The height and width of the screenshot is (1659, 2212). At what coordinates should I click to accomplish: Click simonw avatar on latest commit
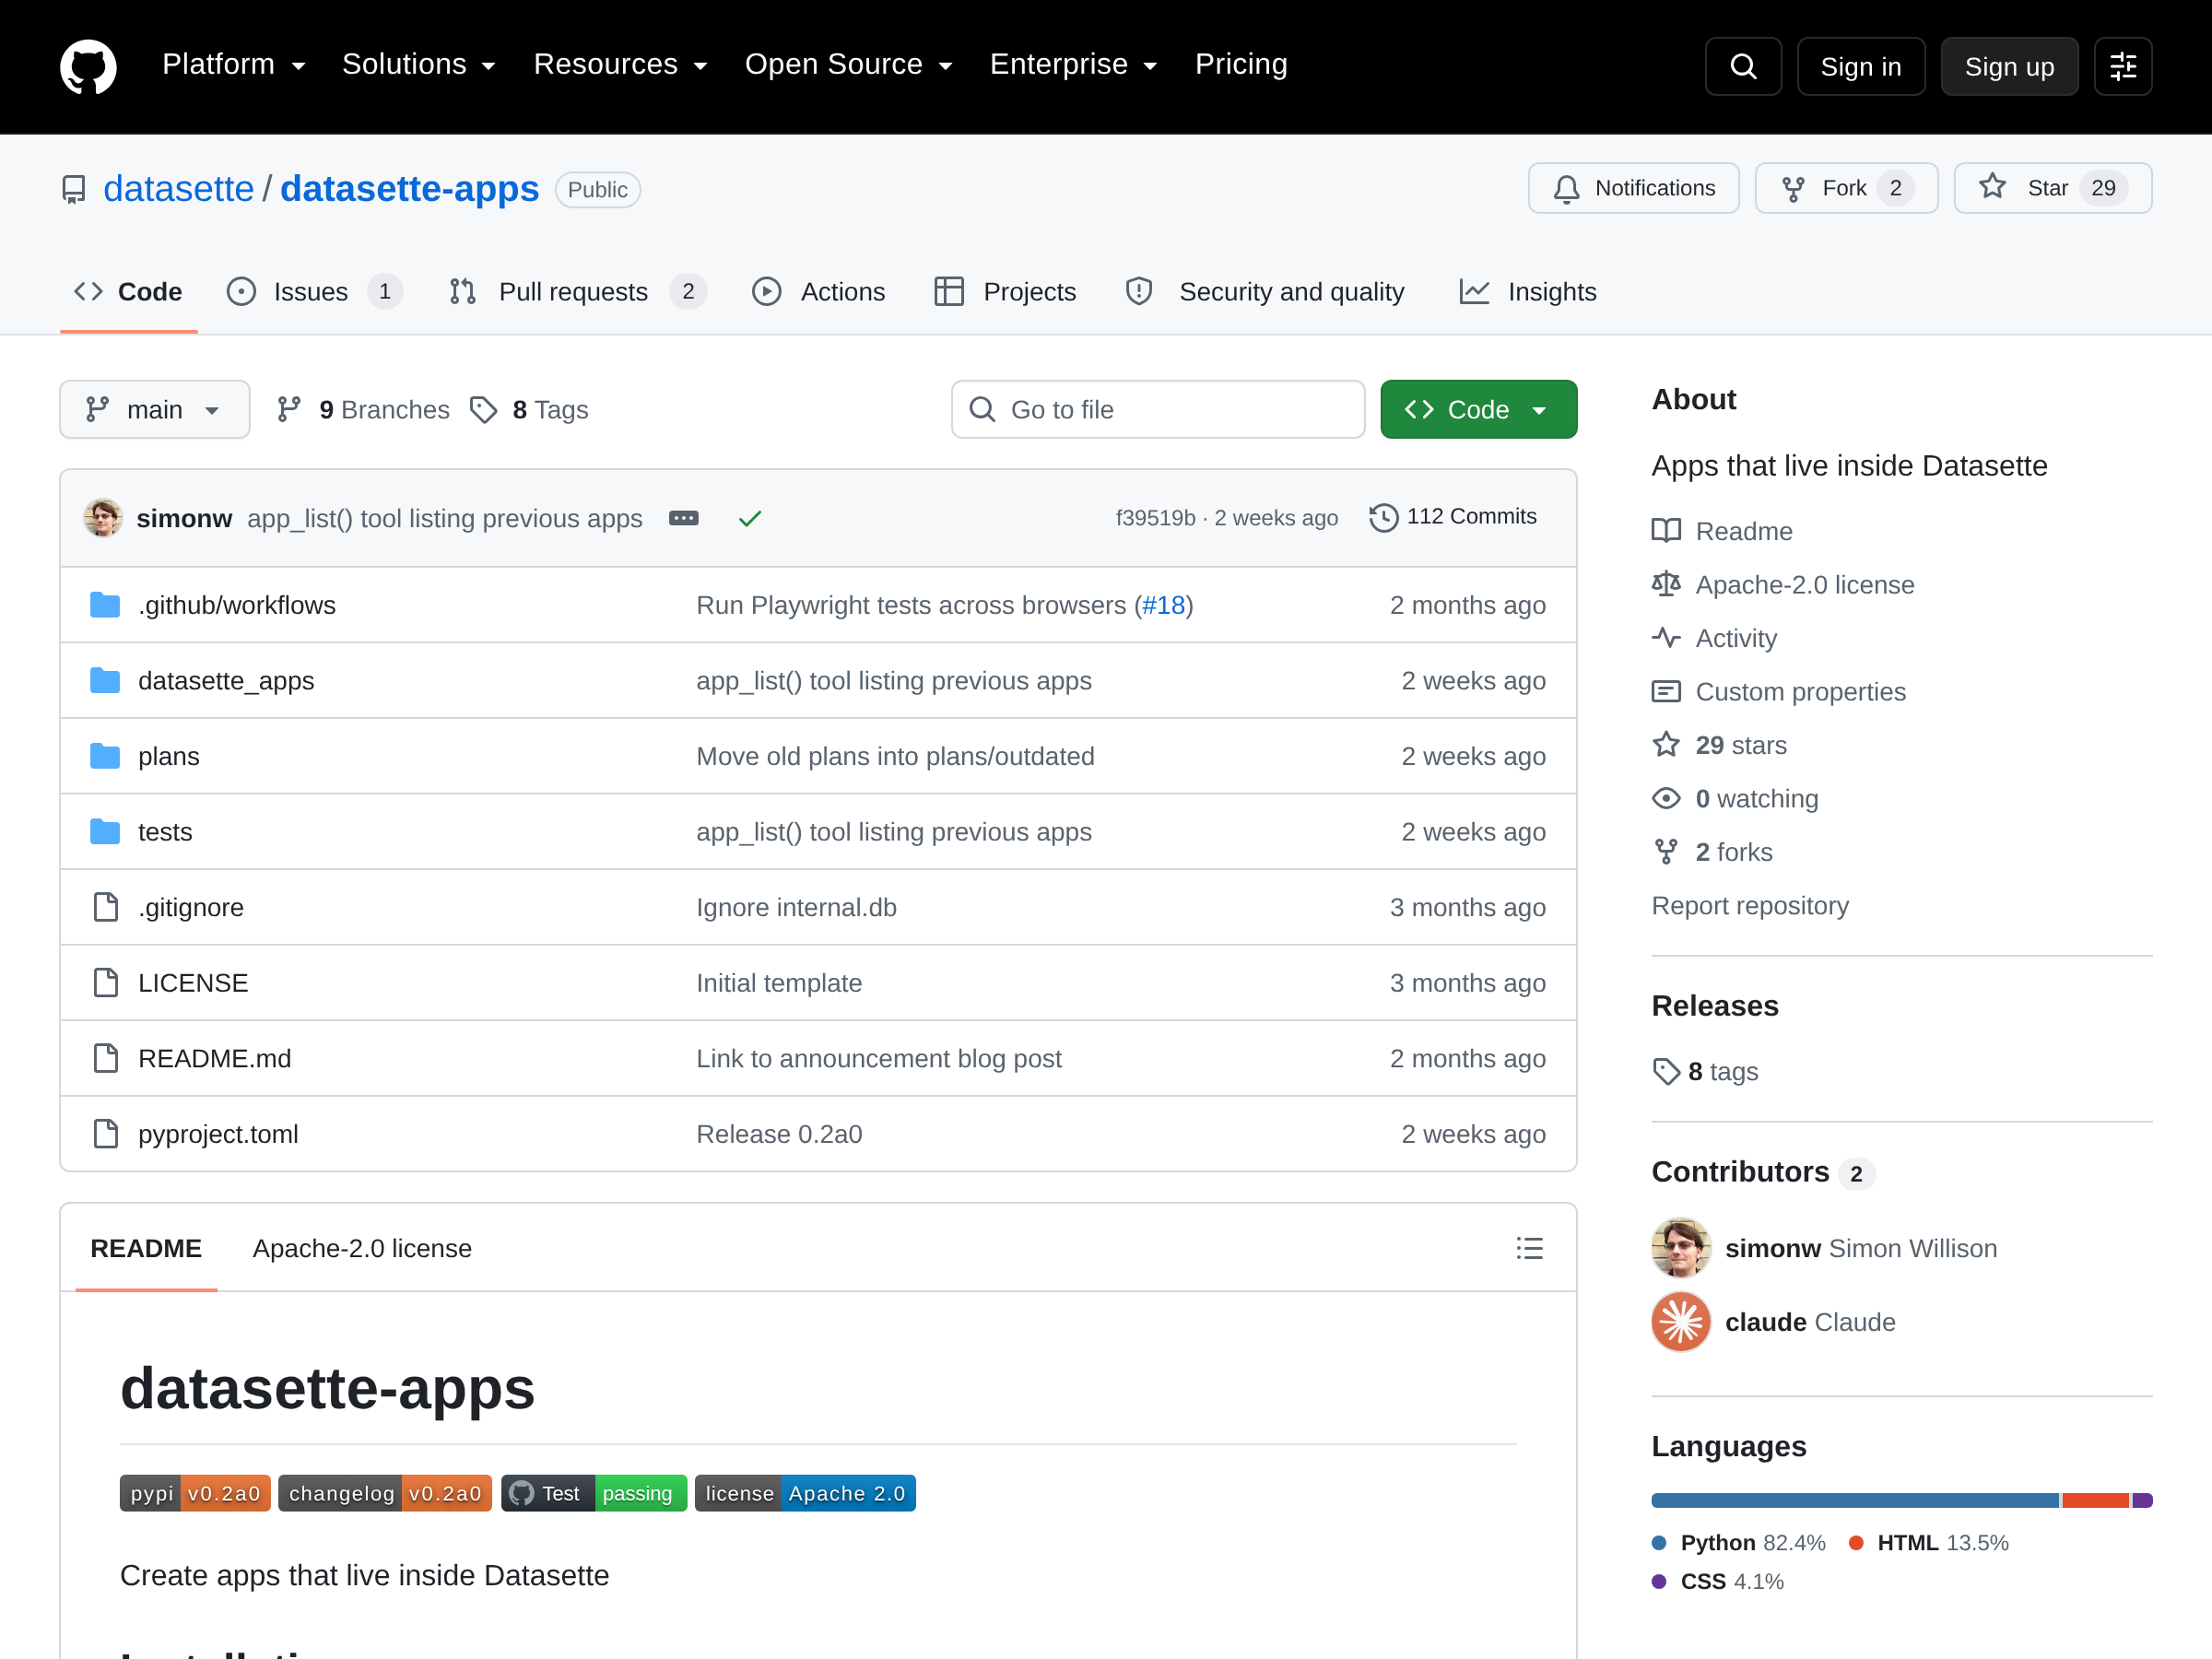(103, 518)
